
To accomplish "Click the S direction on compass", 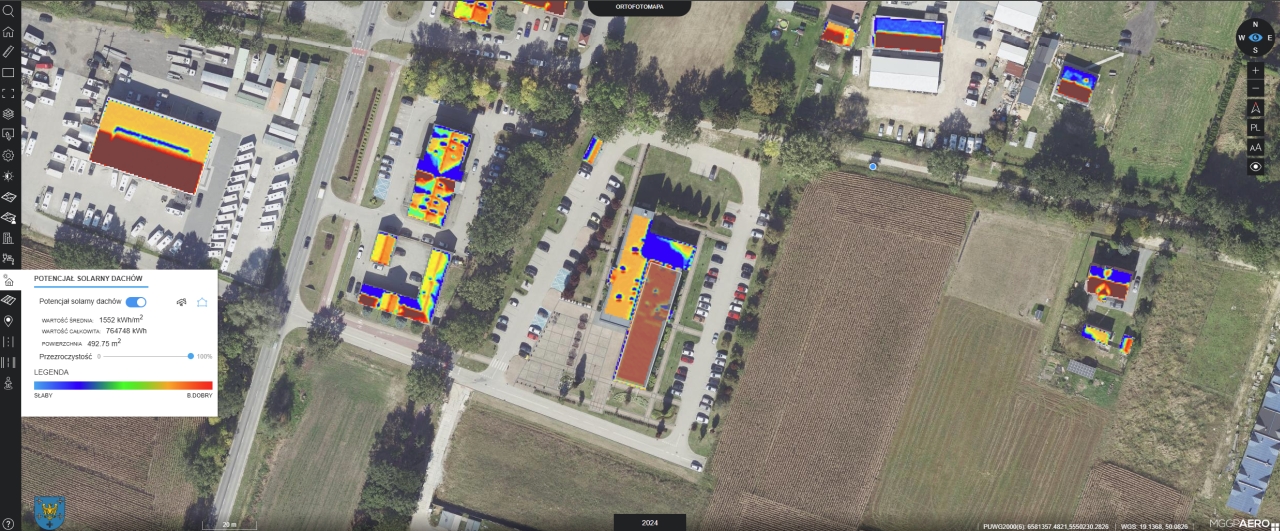I will pyautogui.click(x=1256, y=51).
